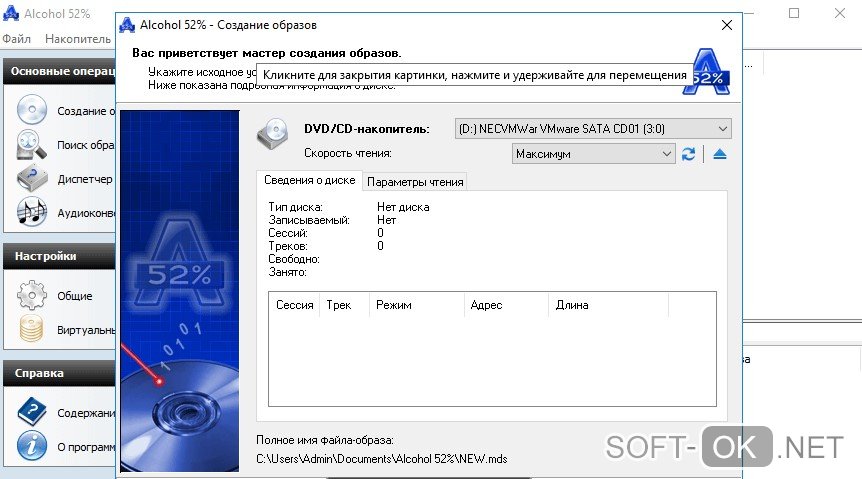Click the audio converter music notes icon
Image resolution: width=862 pixels, height=479 pixels.
tap(32, 212)
